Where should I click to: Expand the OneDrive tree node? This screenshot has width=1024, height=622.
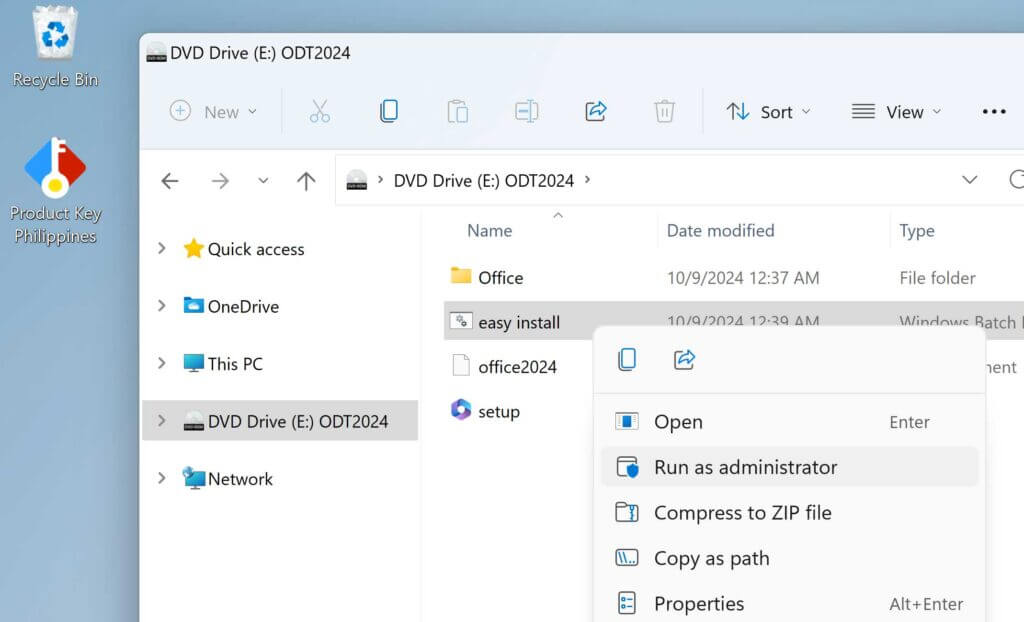tap(162, 306)
